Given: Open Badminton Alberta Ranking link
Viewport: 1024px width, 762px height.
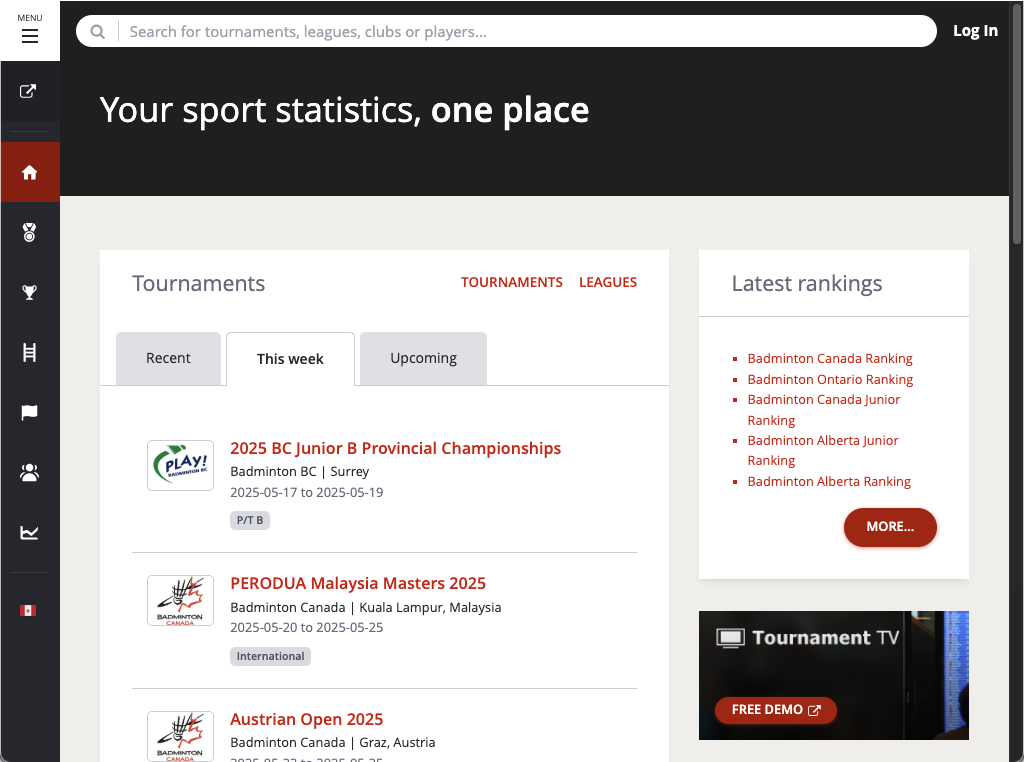Looking at the screenshot, I should click(x=829, y=481).
